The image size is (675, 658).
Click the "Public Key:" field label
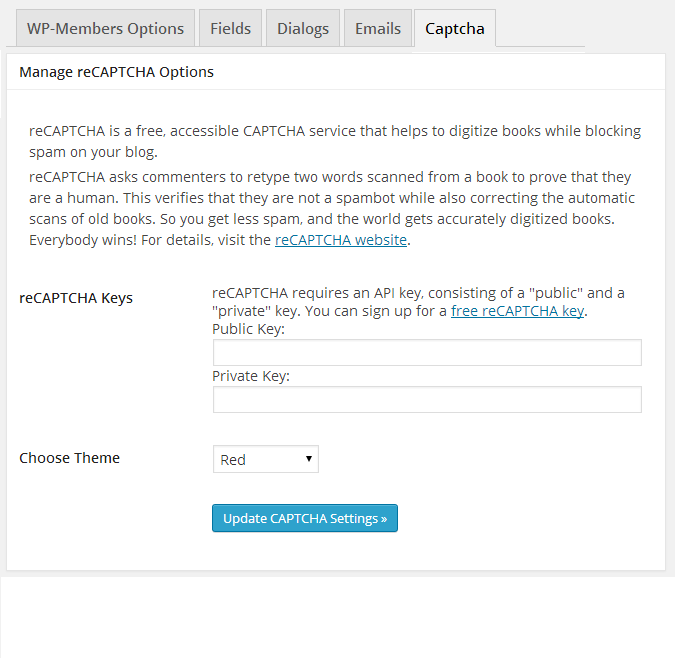248,329
